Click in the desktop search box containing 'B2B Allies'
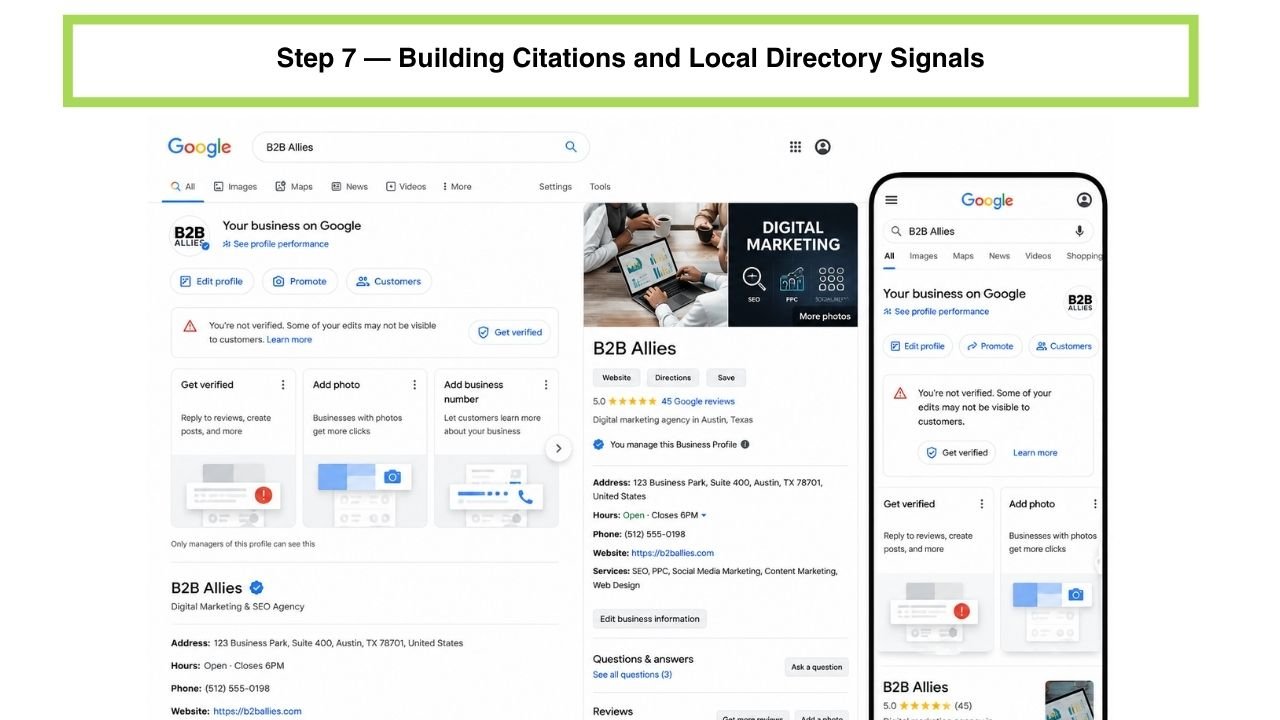The height and width of the screenshot is (720, 1280). pyautogui.click(x=420, y=147)
